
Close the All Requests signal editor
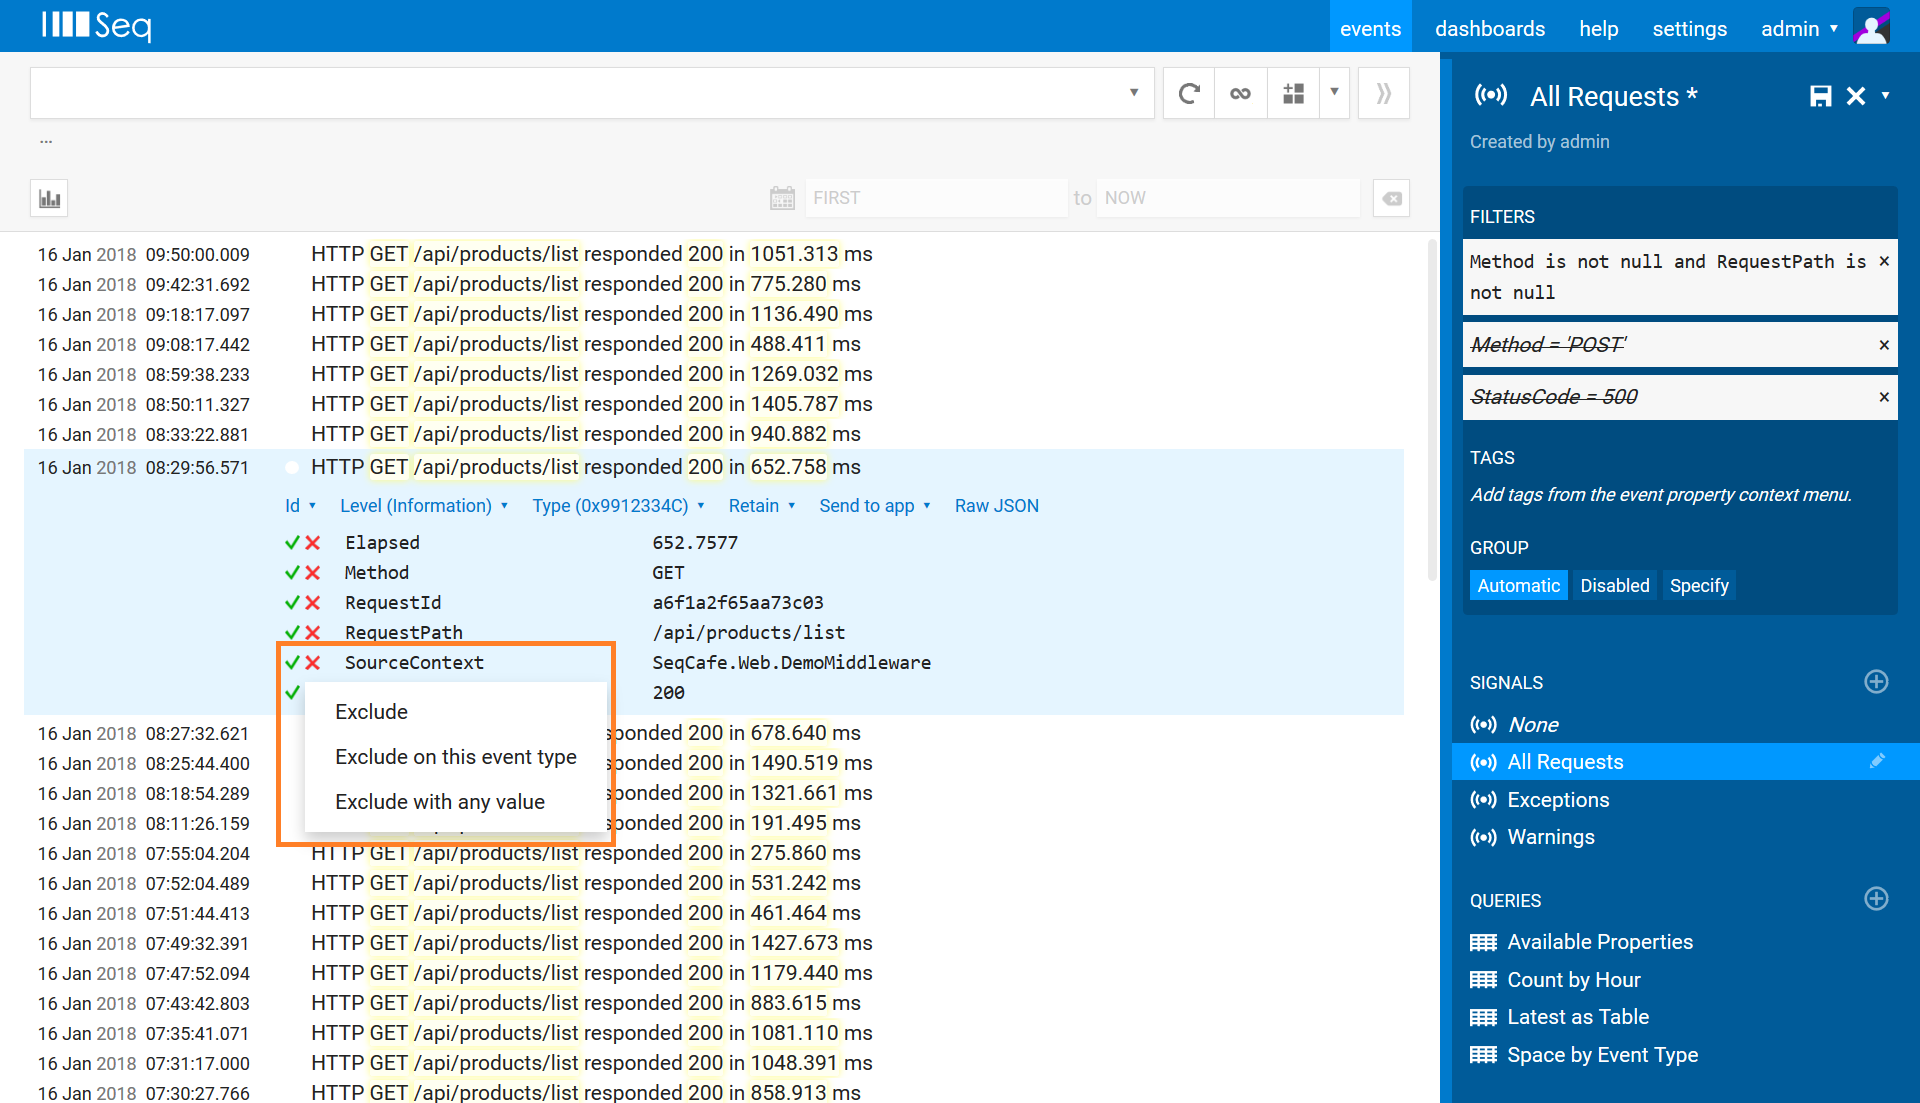[x=1856, y=96]
